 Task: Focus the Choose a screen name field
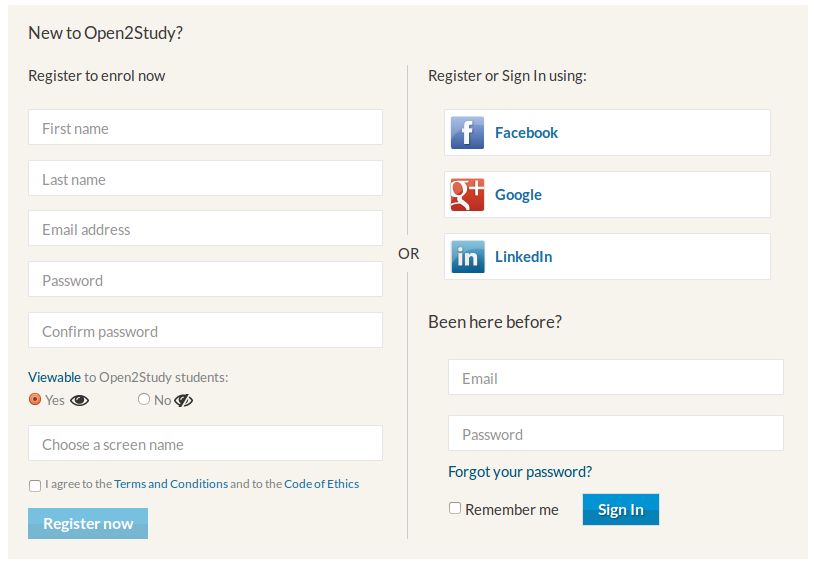pos(206,443)
